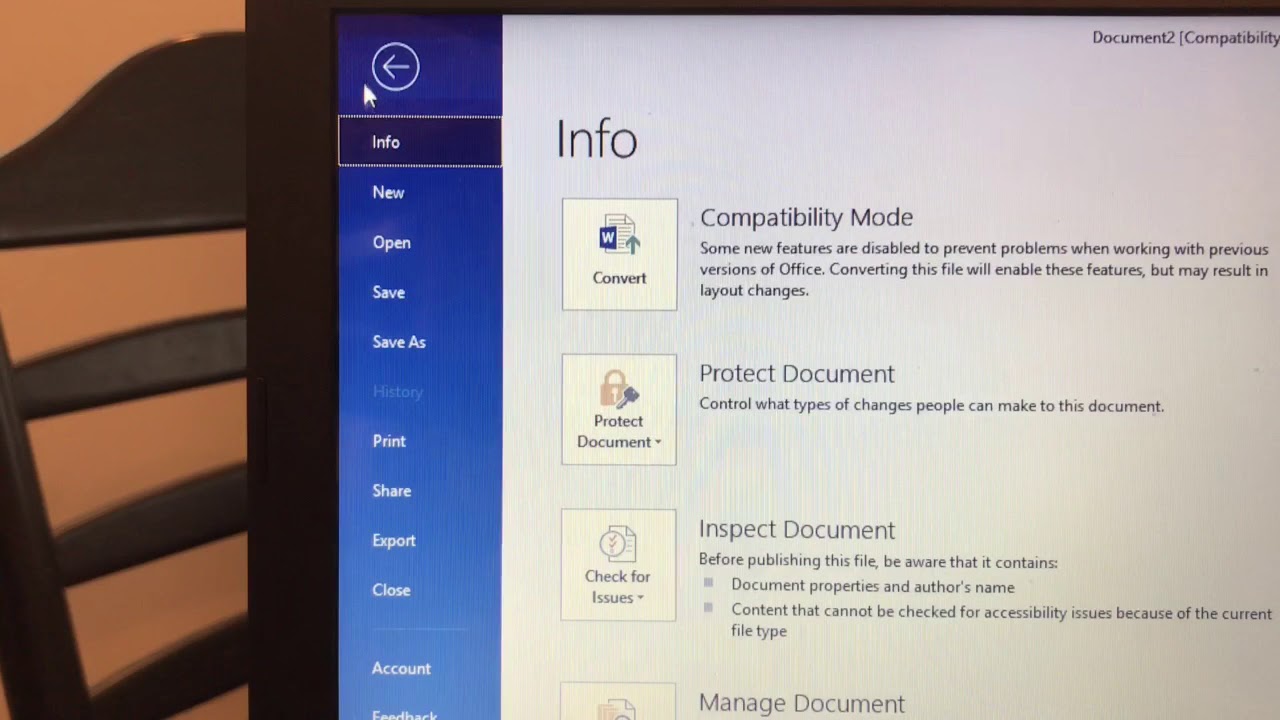Open the Share page
Image resolution: width=1280 pixels, height=720 pixels.
click(x=391, y=491)
